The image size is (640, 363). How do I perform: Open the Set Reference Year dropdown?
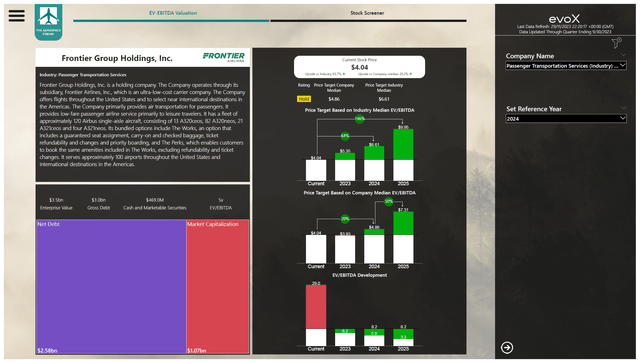pyautogui.click(x=566, y=119)
